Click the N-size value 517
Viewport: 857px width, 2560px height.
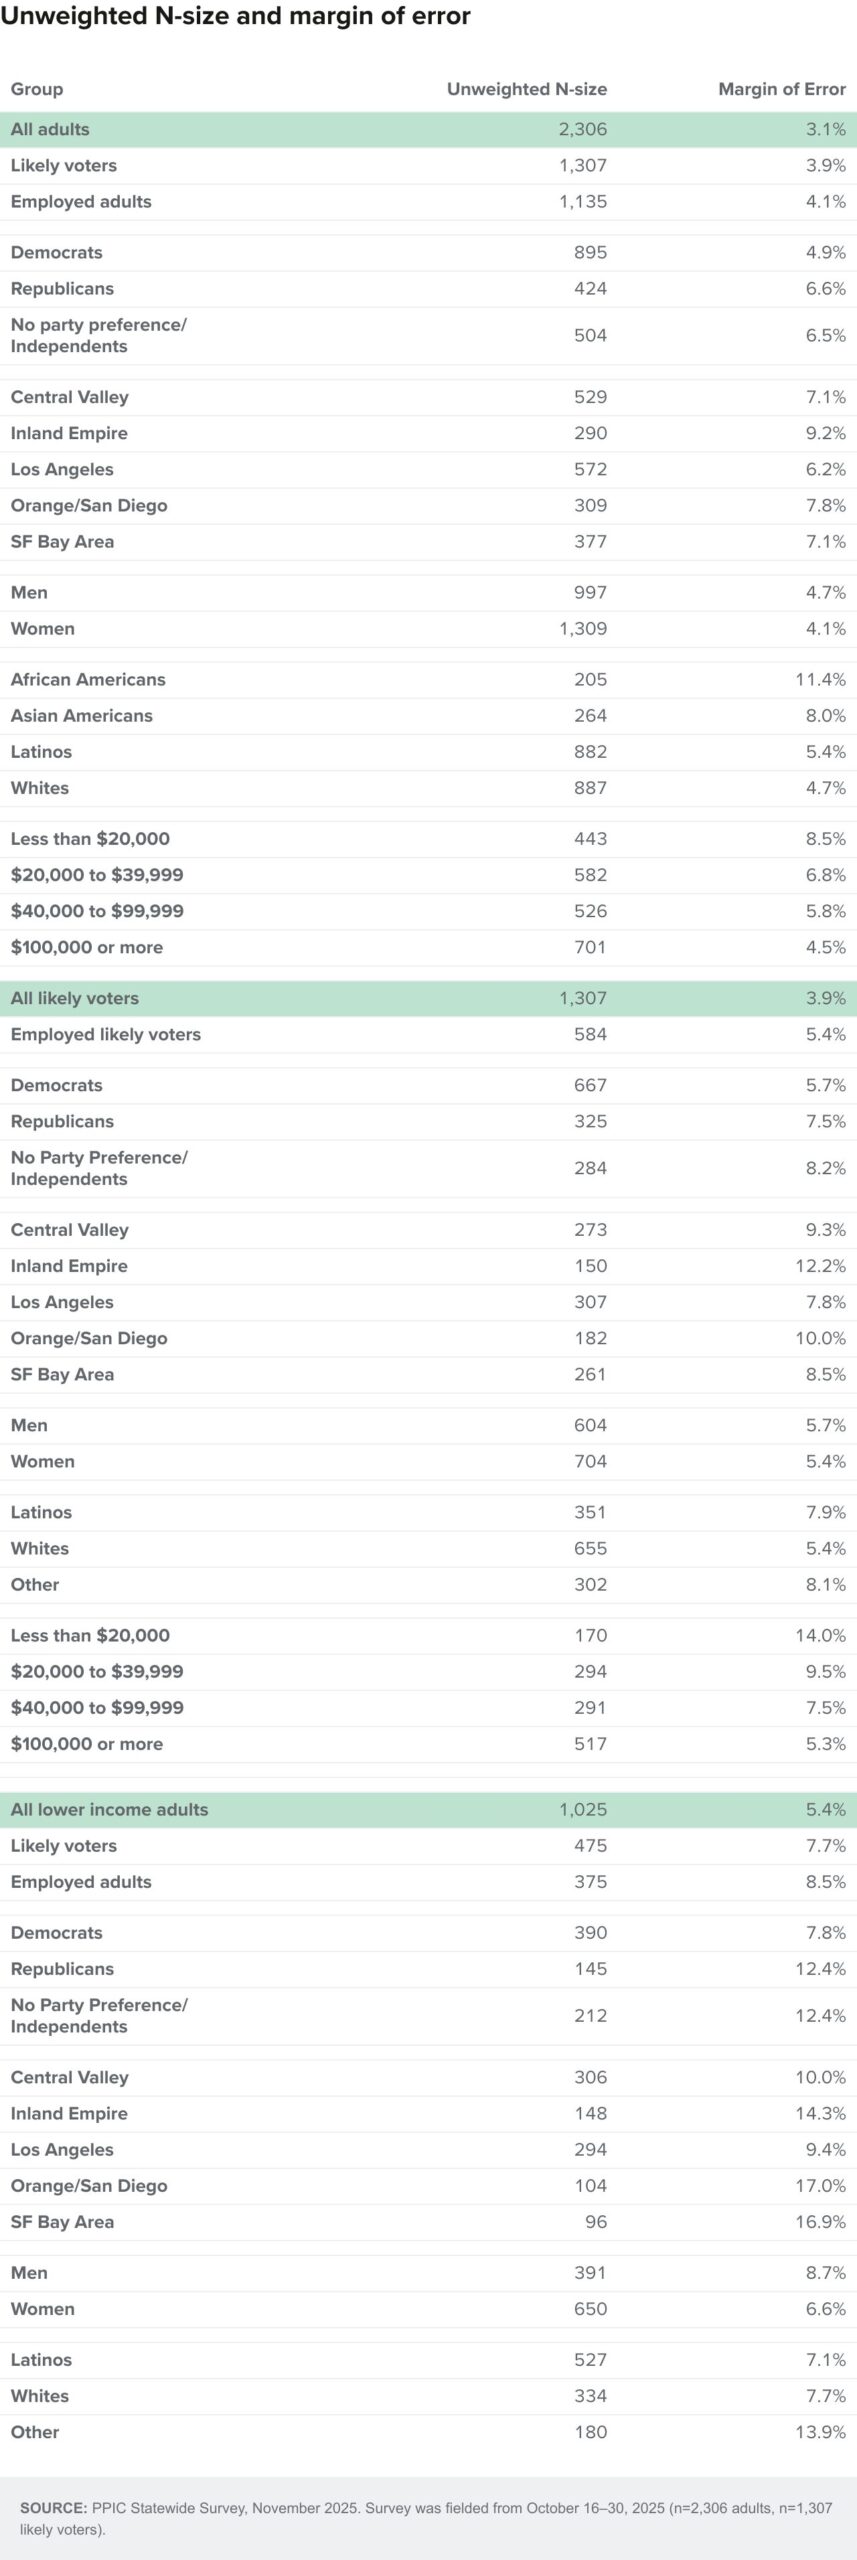(590, 1743)
